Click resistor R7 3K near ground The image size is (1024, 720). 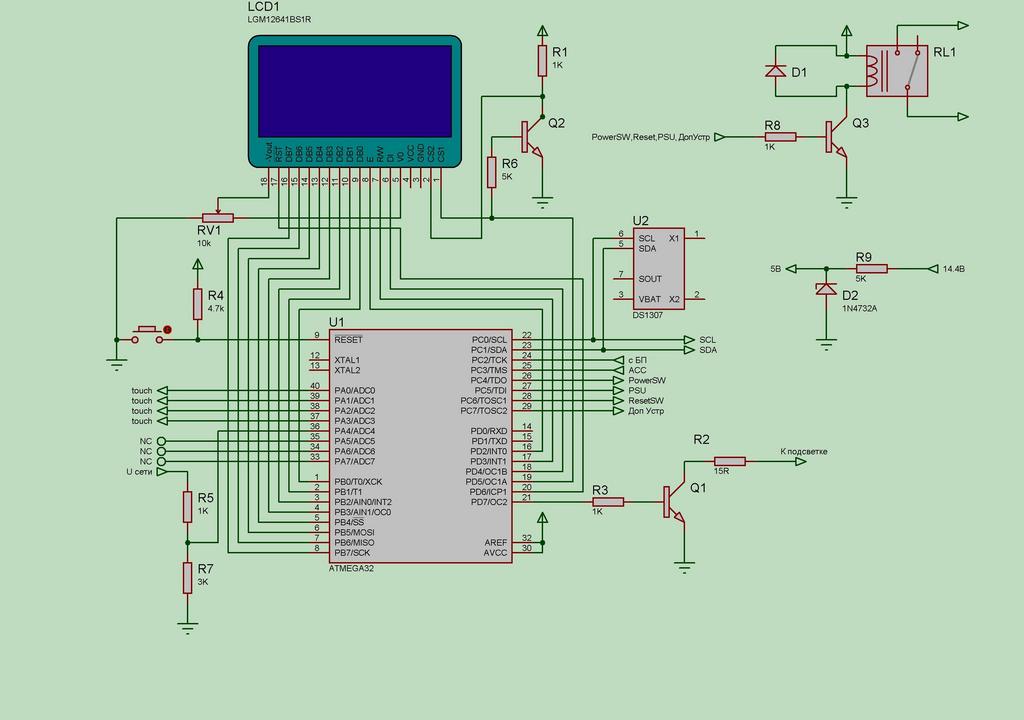[187, 577]
